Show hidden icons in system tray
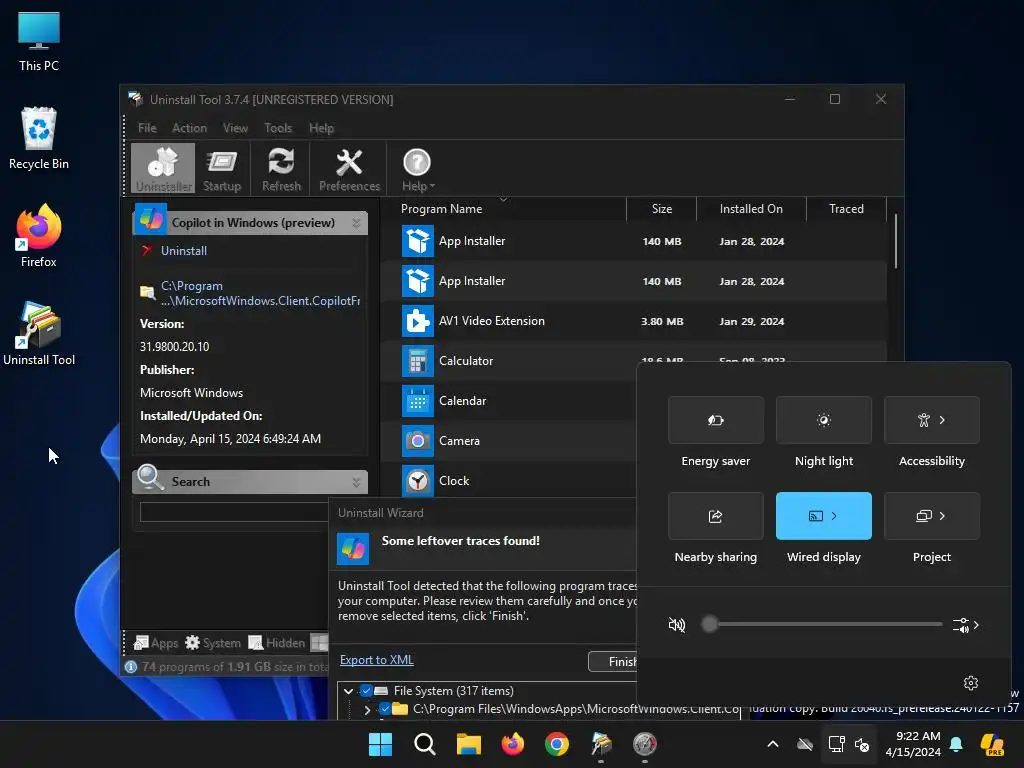The height and width of the screenshot is (768, 1024). (773, 744)
